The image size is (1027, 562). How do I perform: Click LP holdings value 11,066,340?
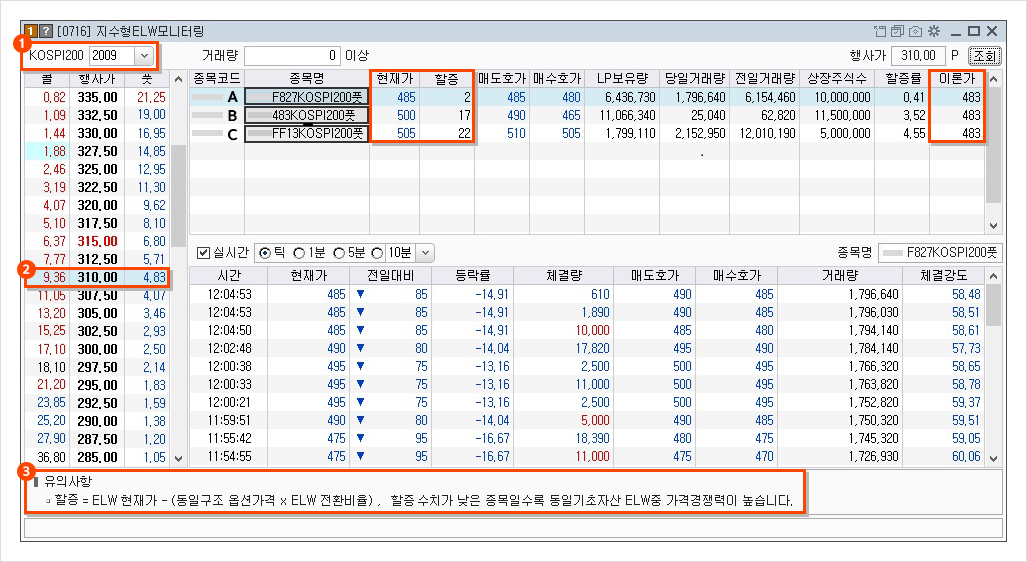[627, 115]
